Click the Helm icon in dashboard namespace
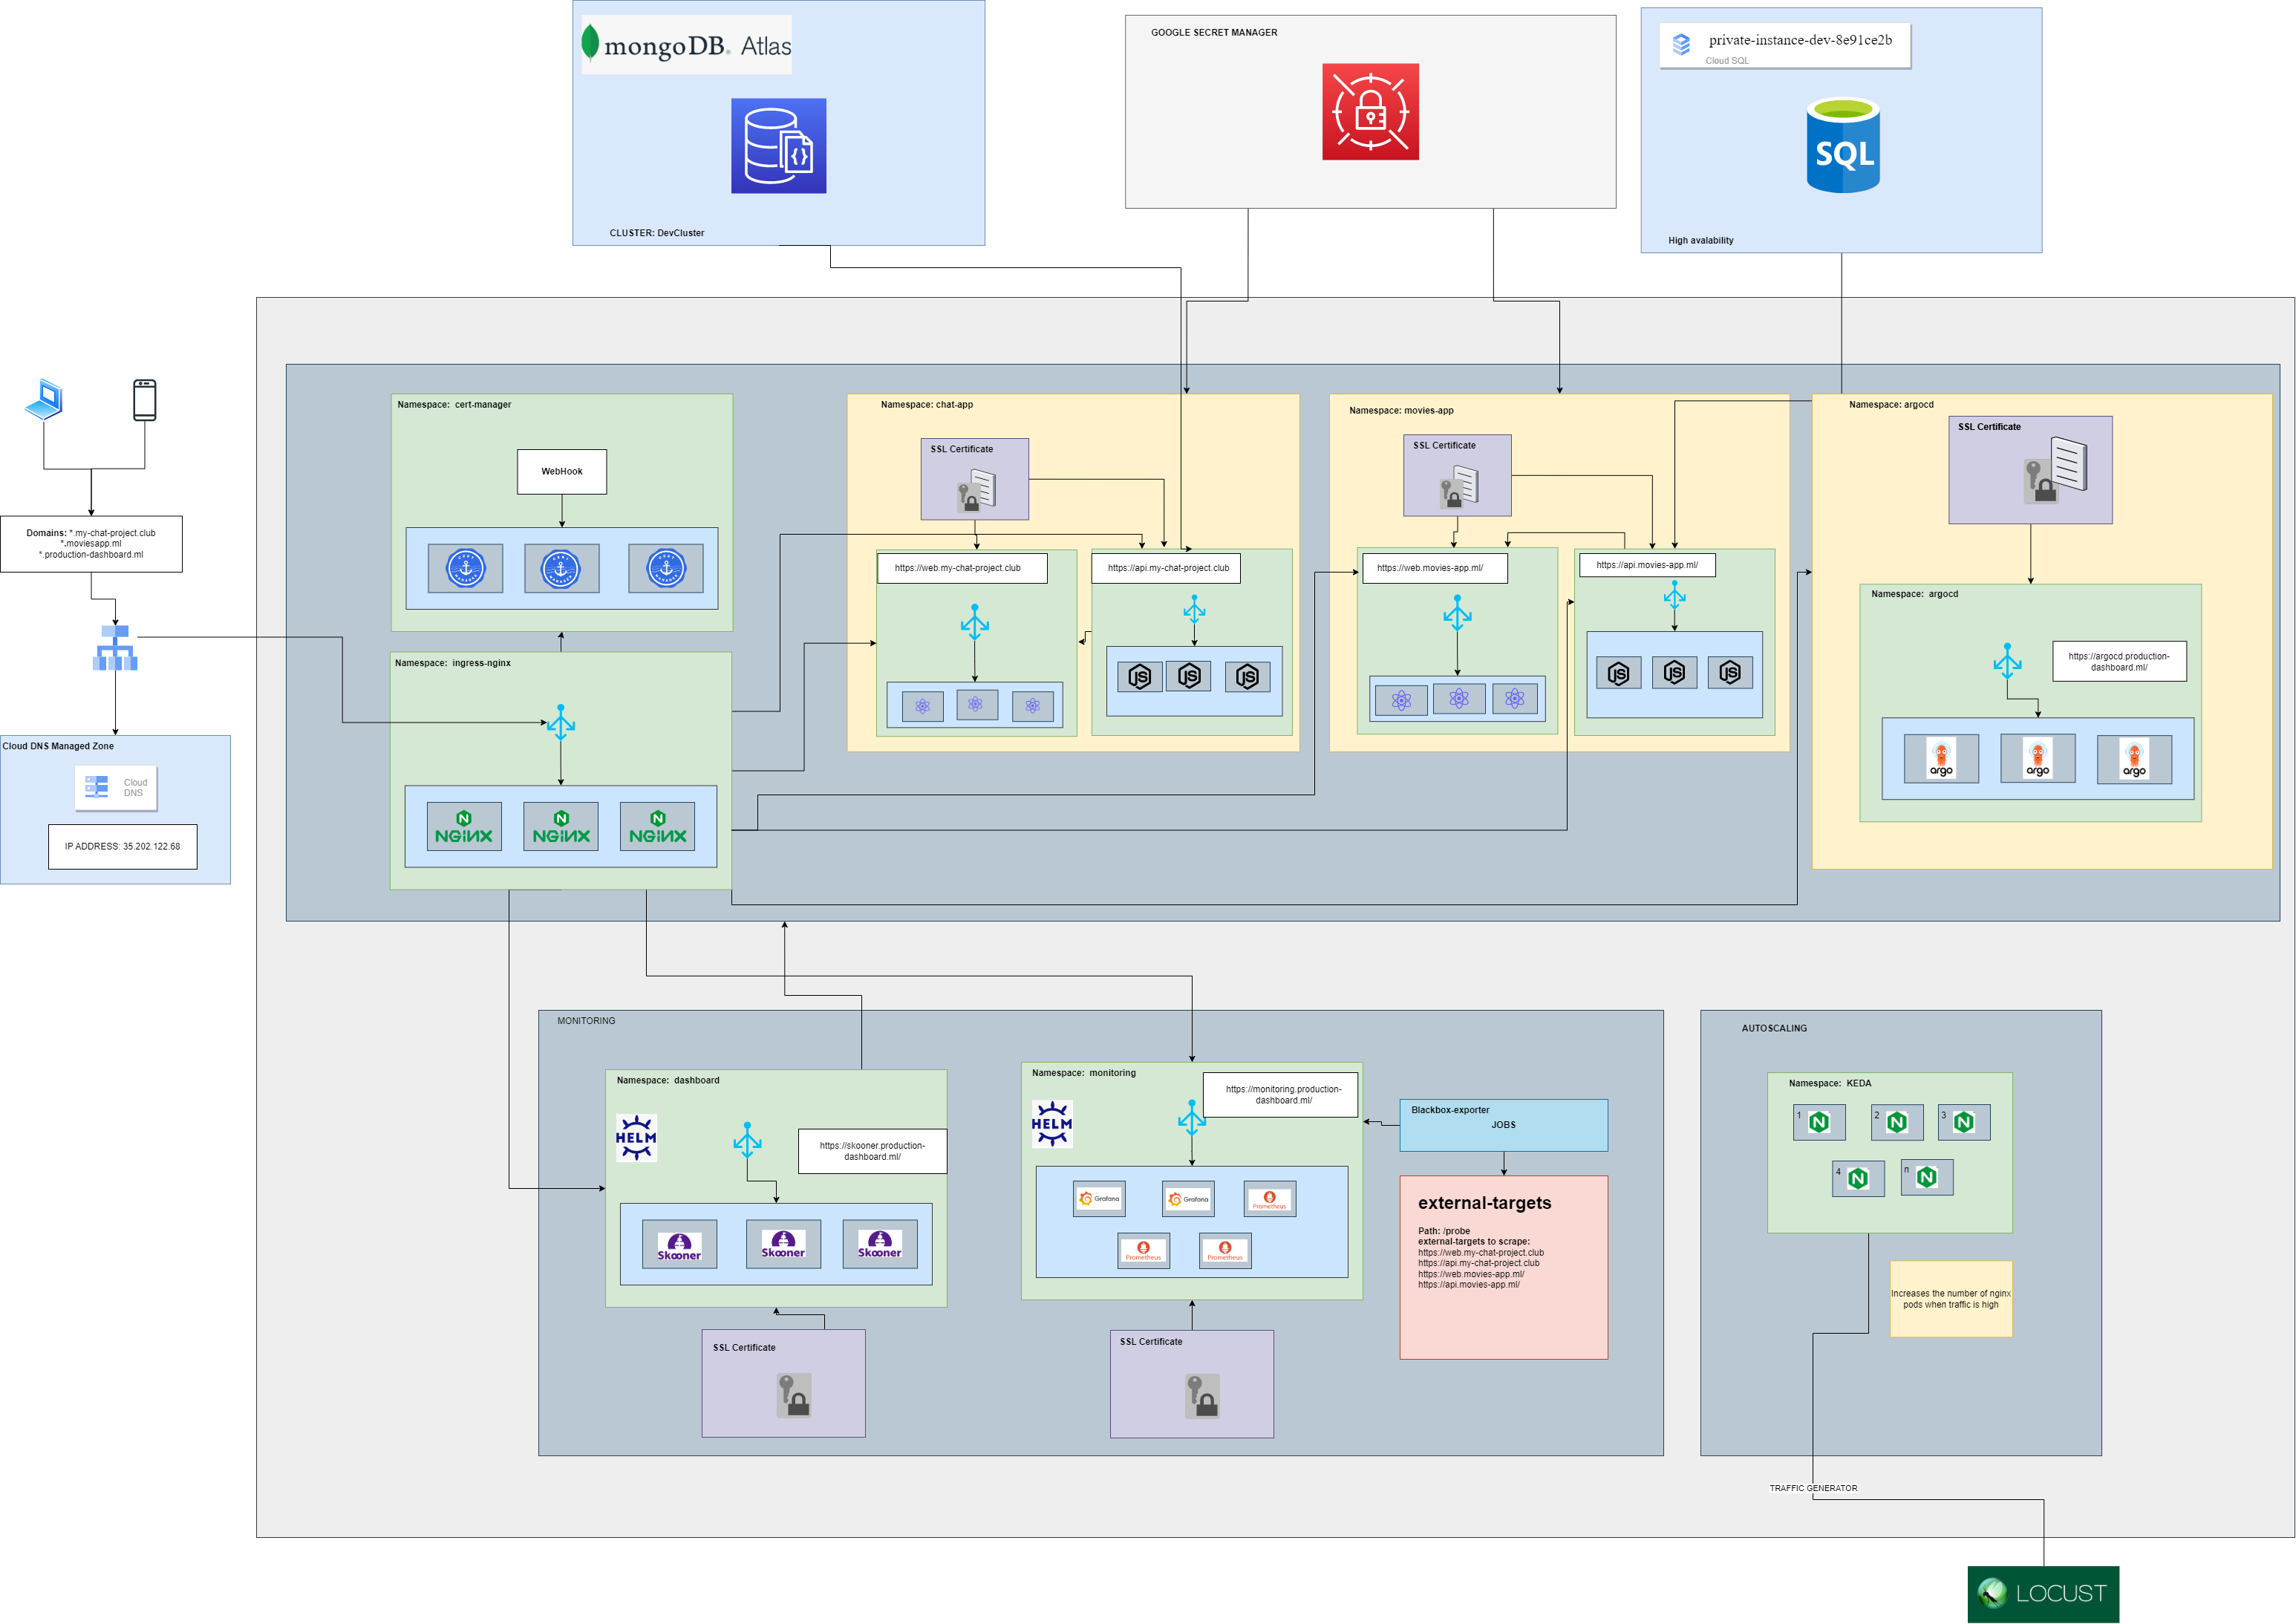 coord(636,1137)
